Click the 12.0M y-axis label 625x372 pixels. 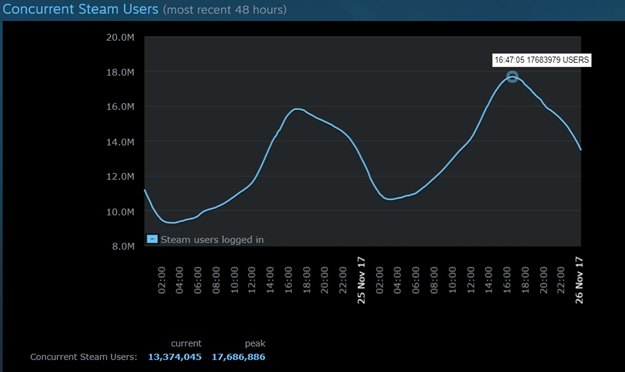(120, 177)
